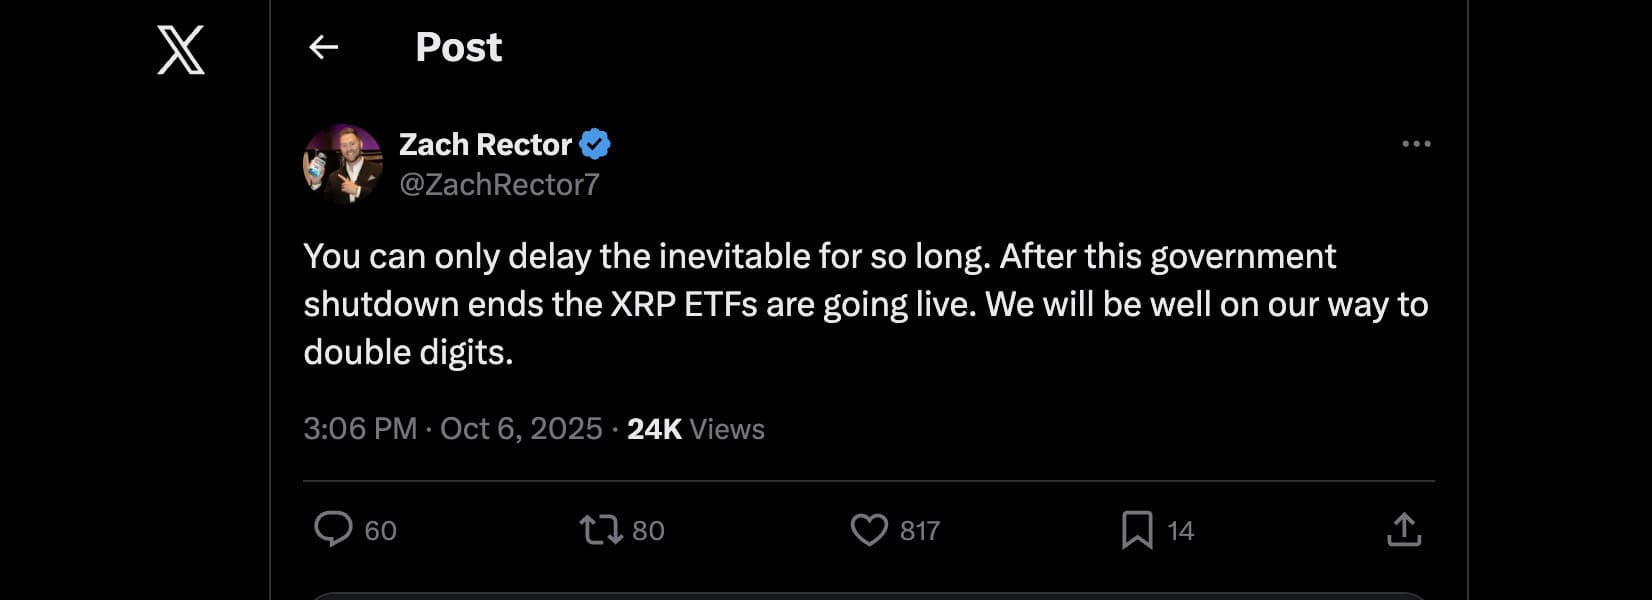Click the 3:06 PM Oct 6, 2025 timestamp

point(453,429)
